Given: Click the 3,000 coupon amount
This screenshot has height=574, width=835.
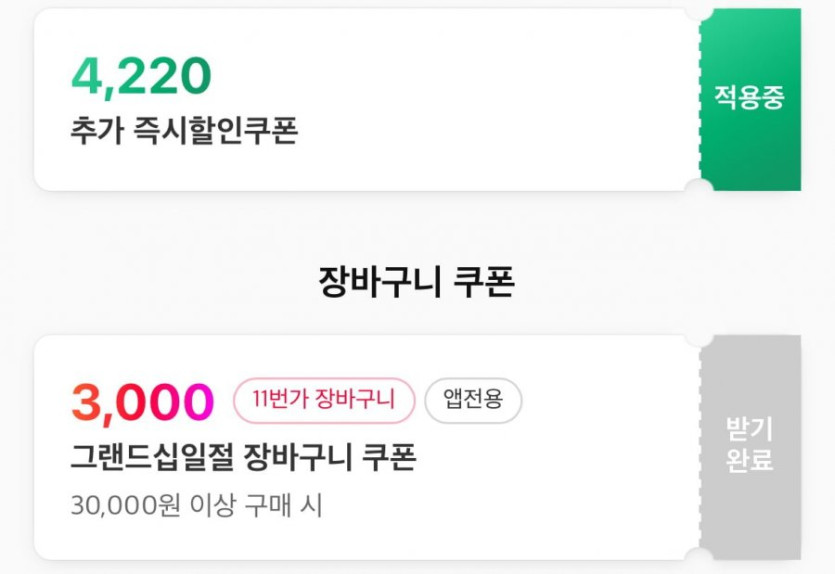Looking at the screenshot, I should (x=143, y=402).
